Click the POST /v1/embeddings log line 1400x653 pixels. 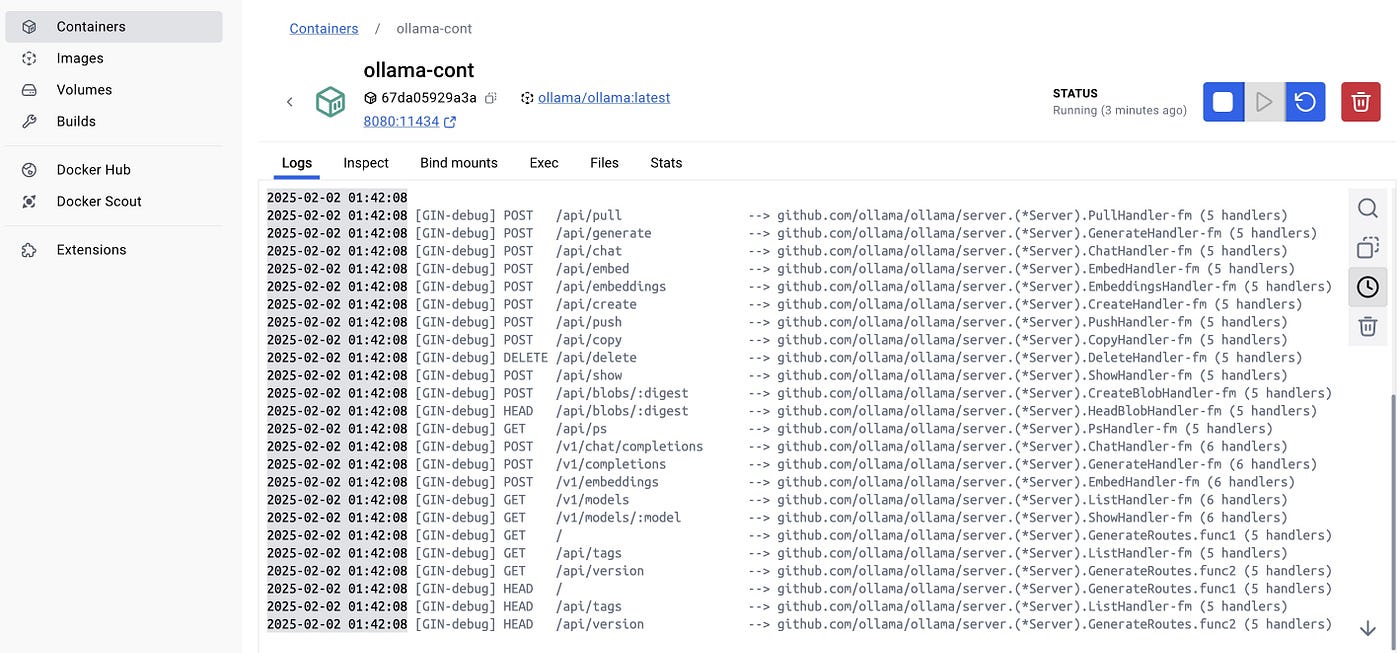click(781, 482)
